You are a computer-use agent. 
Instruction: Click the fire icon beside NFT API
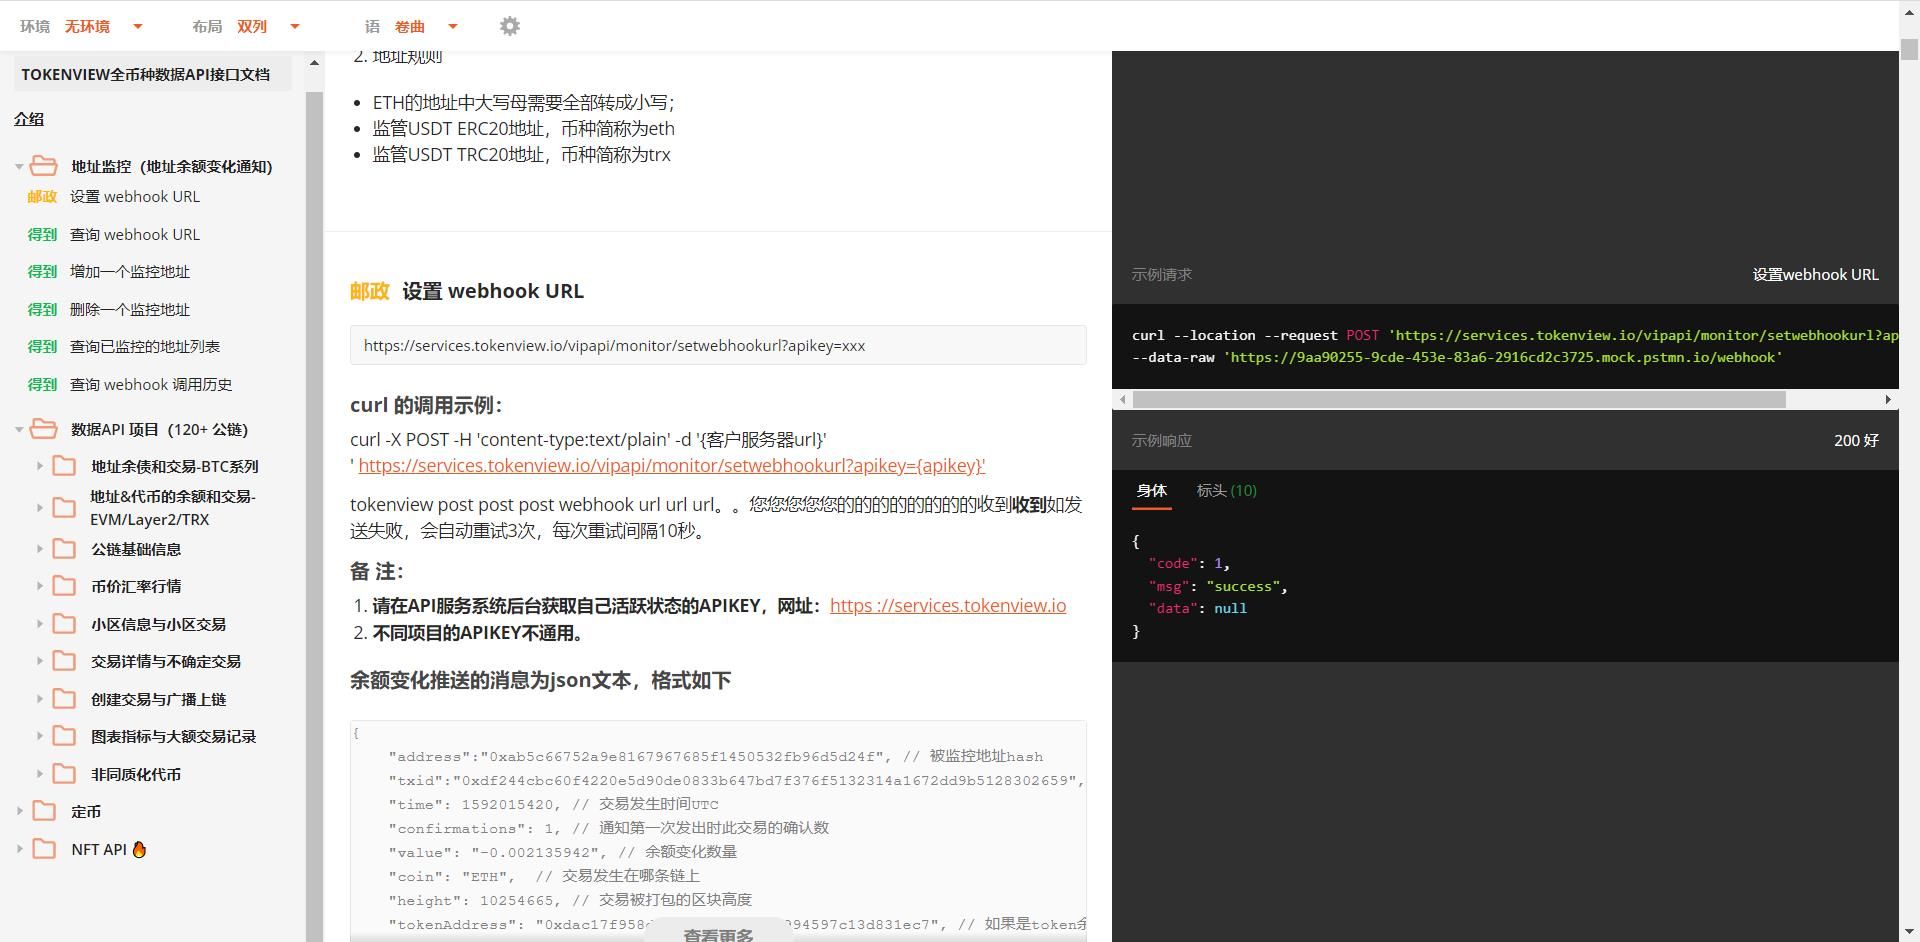point(139,849)
